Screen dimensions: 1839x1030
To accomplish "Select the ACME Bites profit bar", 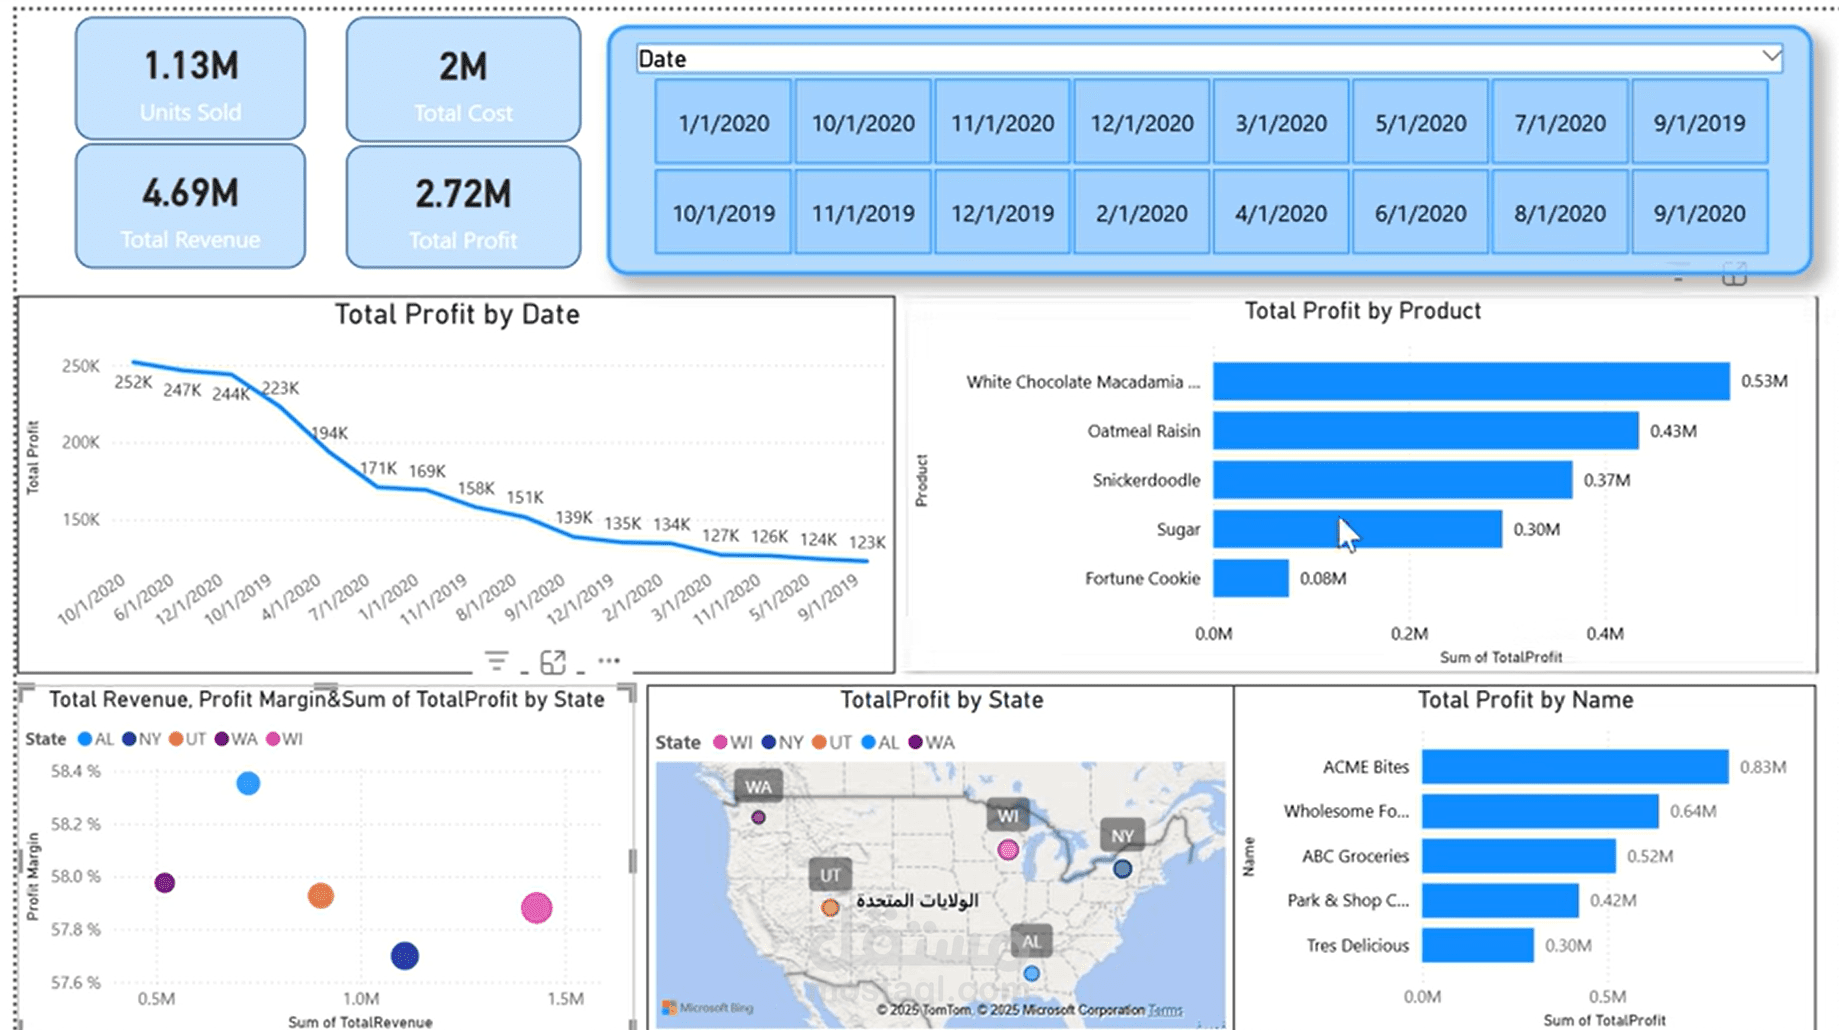I will pos(1575,766).
